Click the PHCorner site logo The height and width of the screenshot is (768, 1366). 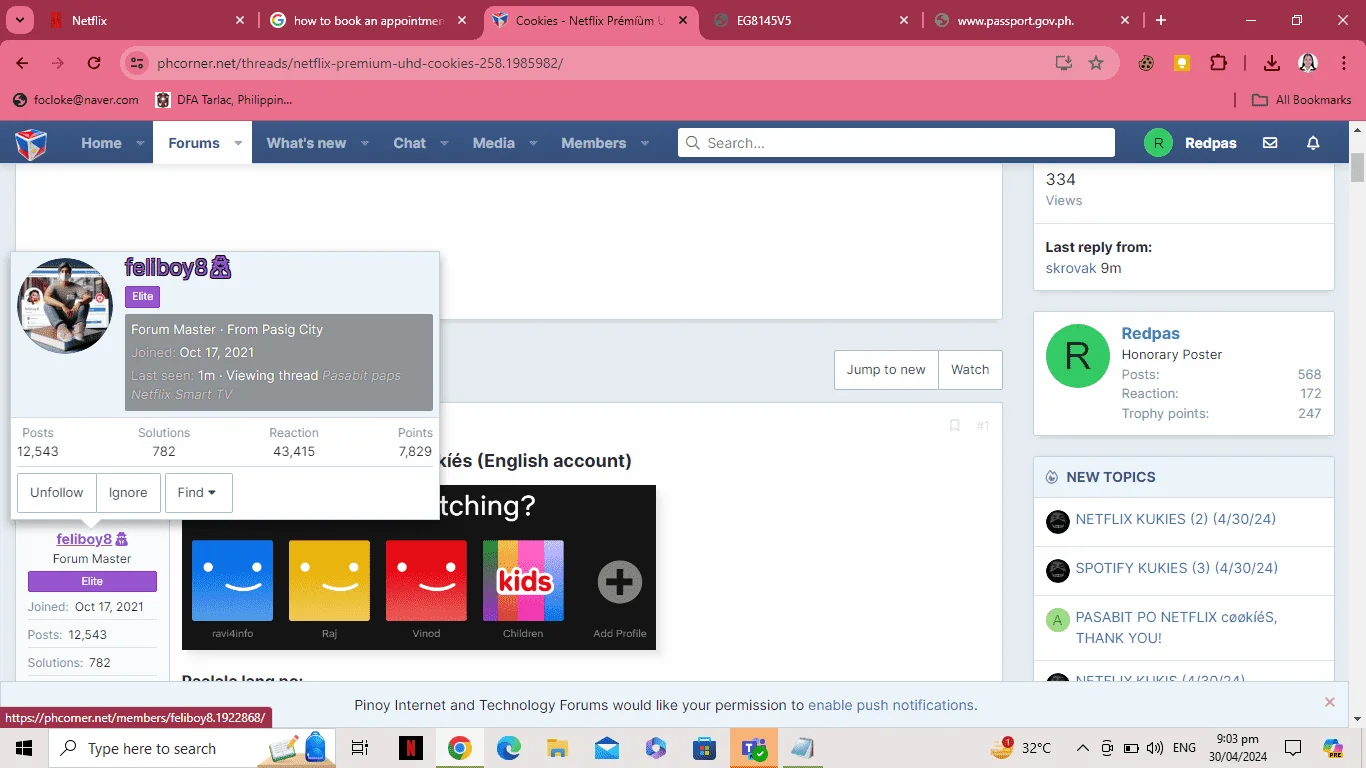click(31, 143)
